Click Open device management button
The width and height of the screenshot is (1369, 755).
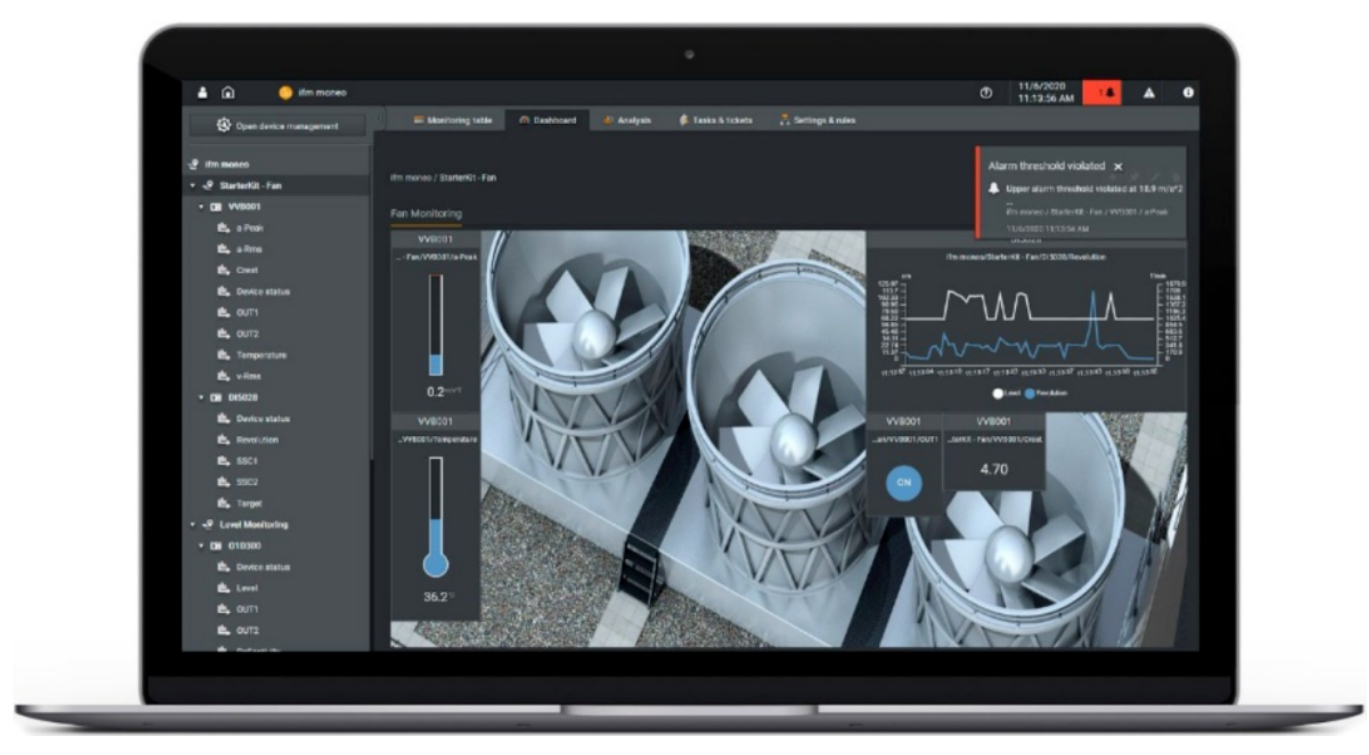point(279,126)
